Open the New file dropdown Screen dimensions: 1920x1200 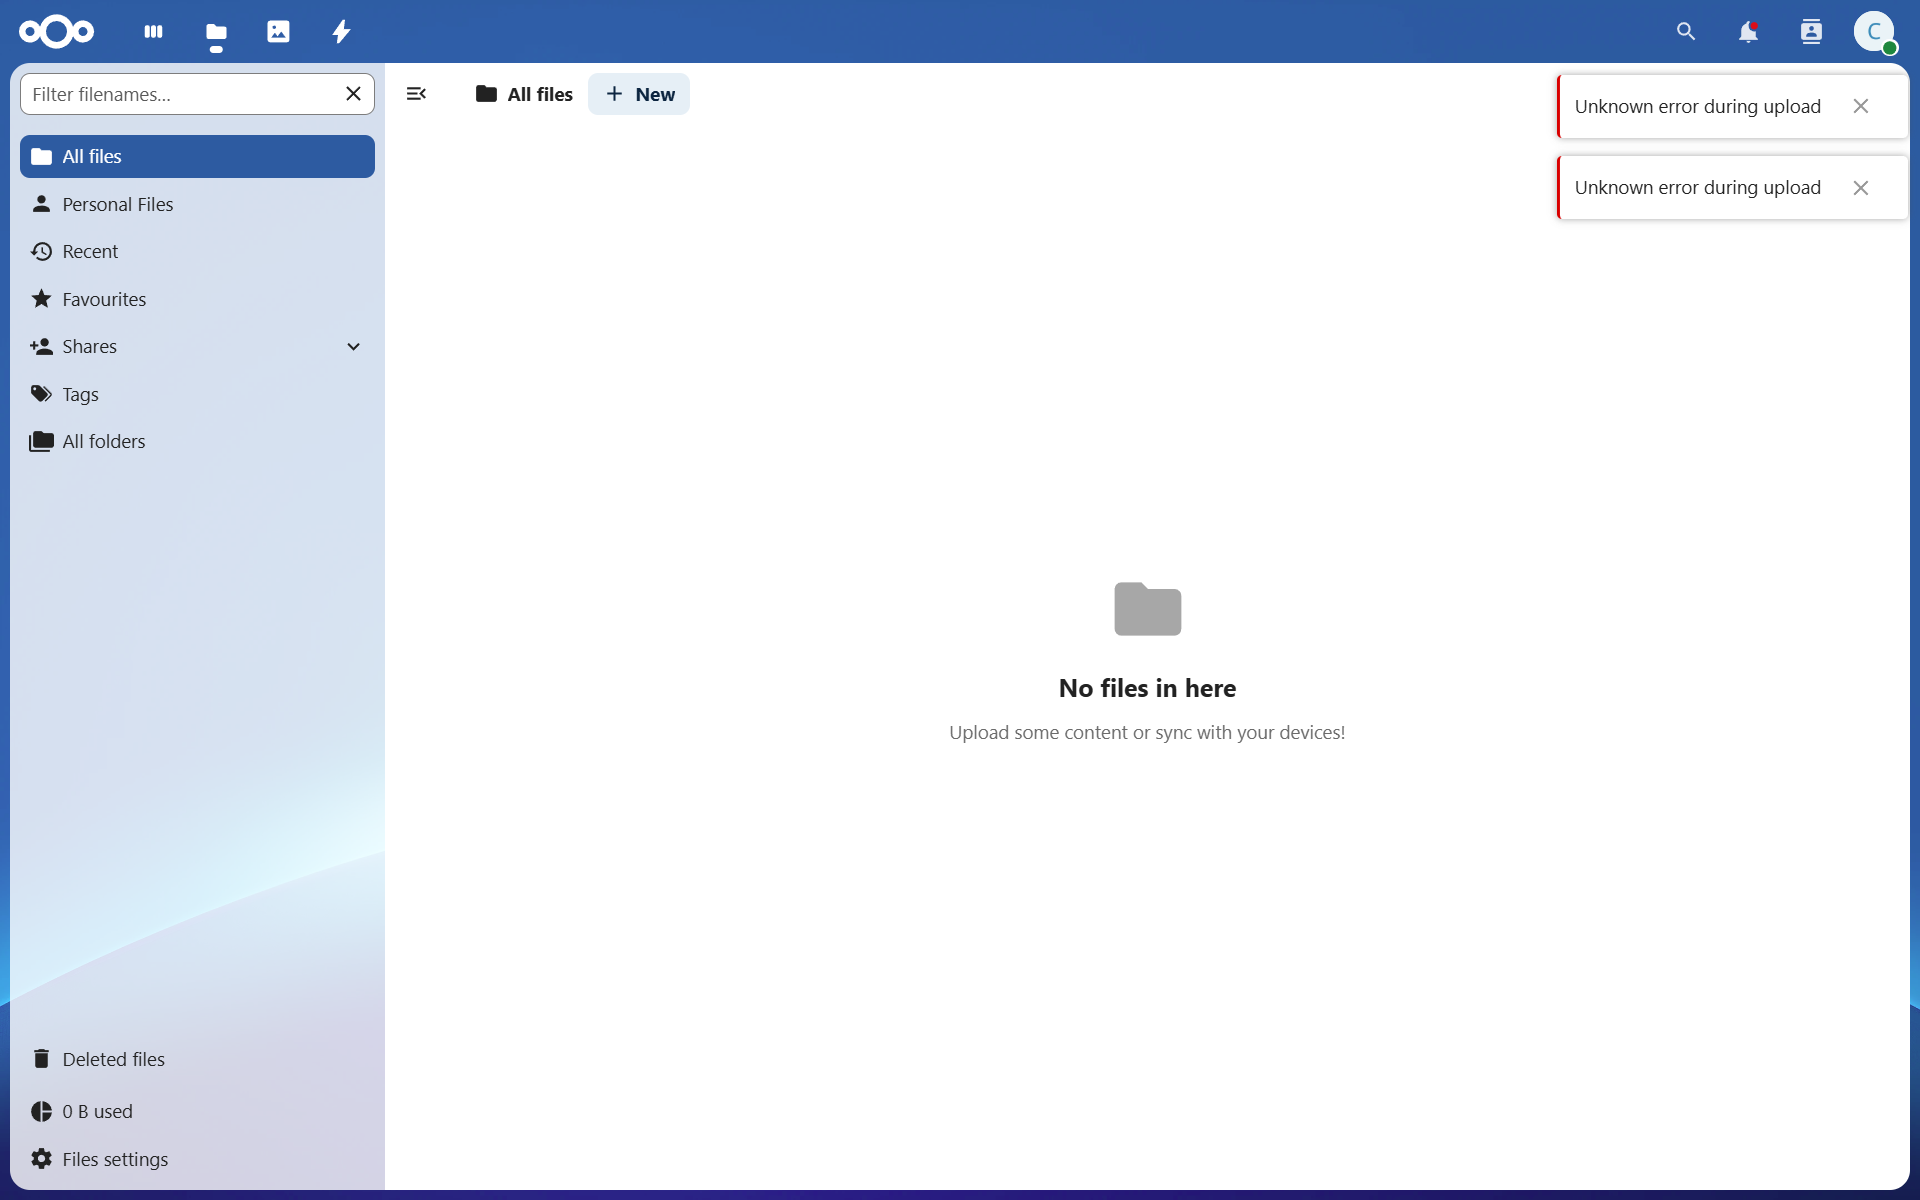(x=639, y=94)
